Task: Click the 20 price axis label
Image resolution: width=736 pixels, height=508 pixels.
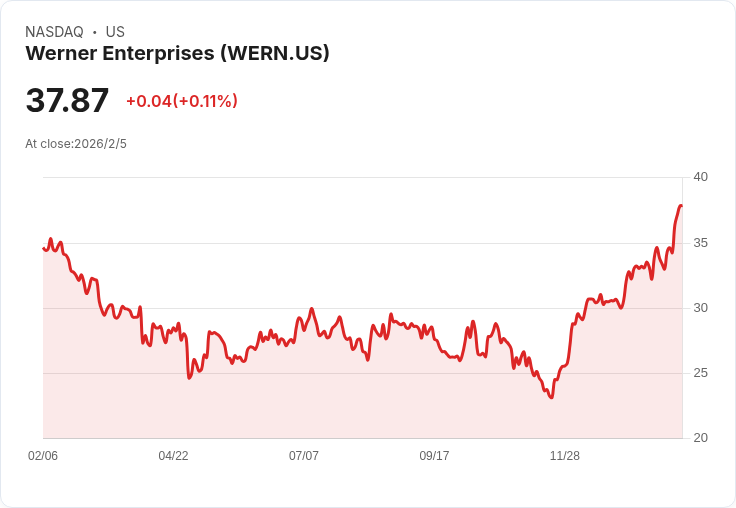Action: pos(700,438)
